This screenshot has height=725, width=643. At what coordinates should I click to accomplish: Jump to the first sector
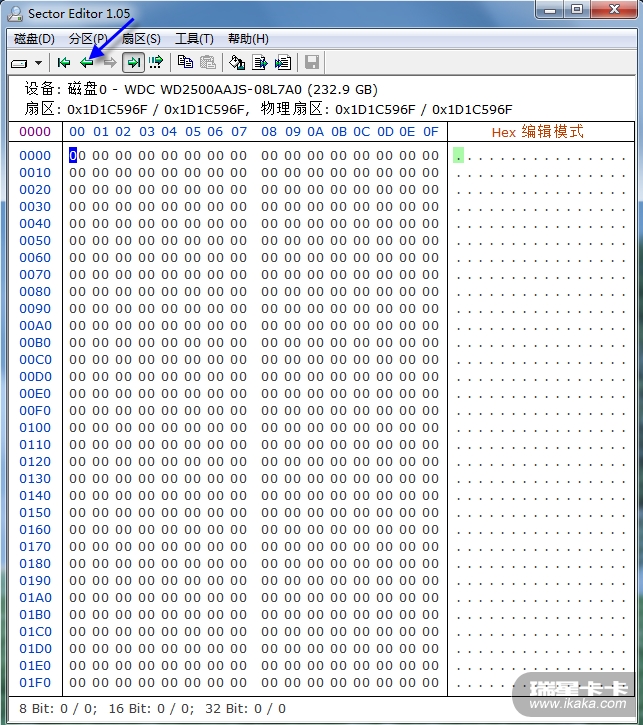click(64, 63)
